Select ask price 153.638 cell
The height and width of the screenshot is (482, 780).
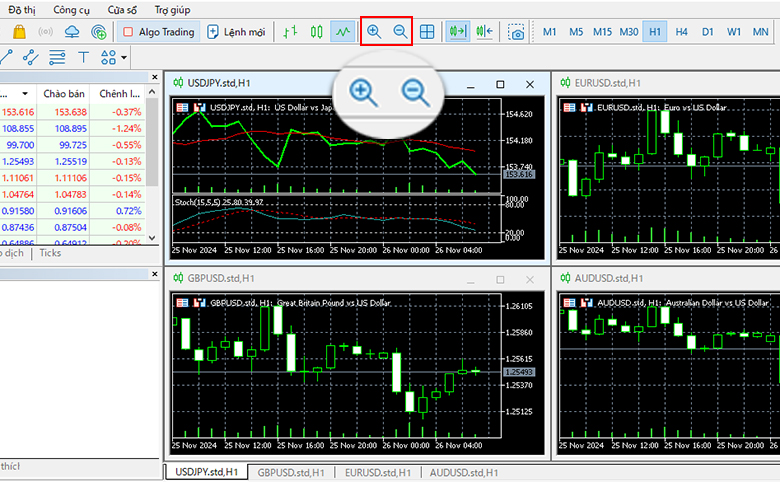(64, 112)
